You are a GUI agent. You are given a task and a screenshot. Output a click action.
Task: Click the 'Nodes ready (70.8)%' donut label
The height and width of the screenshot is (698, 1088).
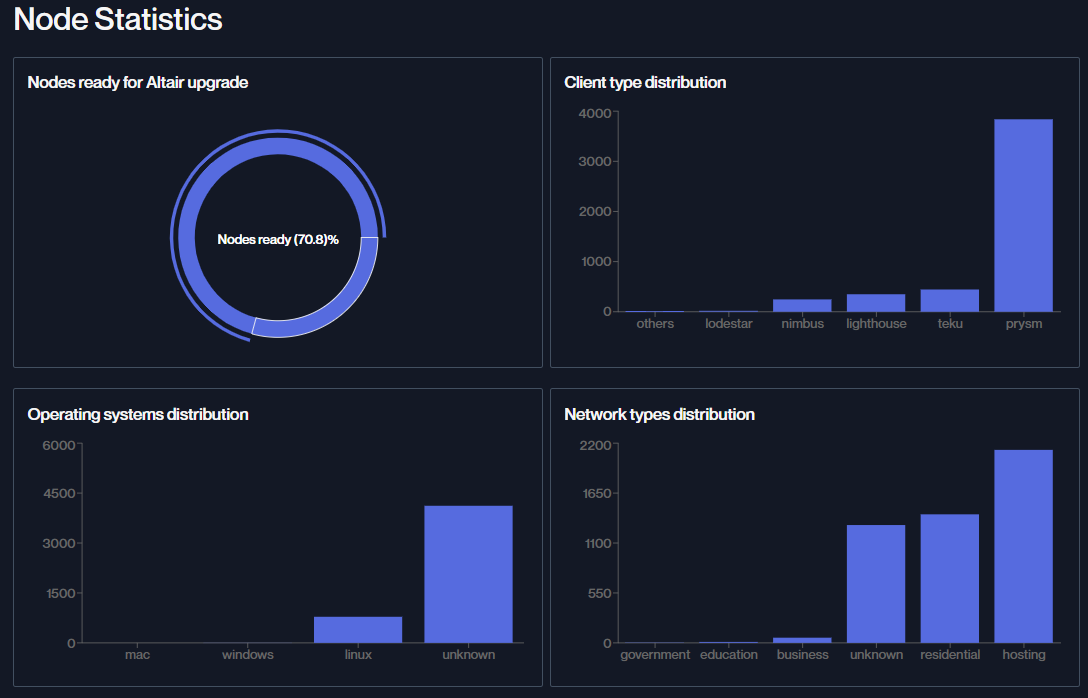(x=278, y=240)
